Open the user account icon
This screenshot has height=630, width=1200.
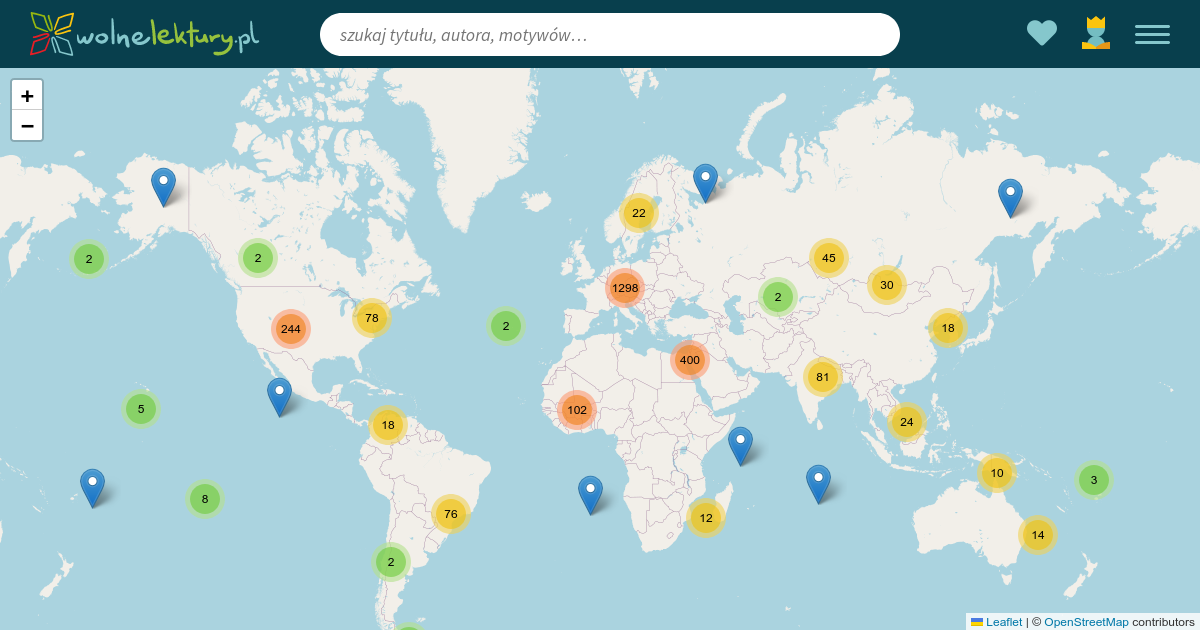point(1096,33)
